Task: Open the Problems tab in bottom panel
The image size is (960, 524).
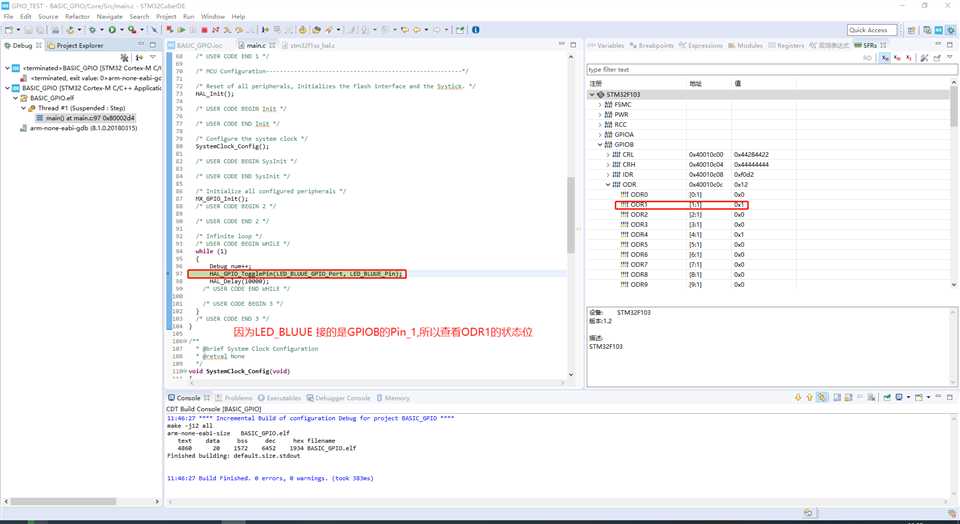Action: (x=233, y=398)
